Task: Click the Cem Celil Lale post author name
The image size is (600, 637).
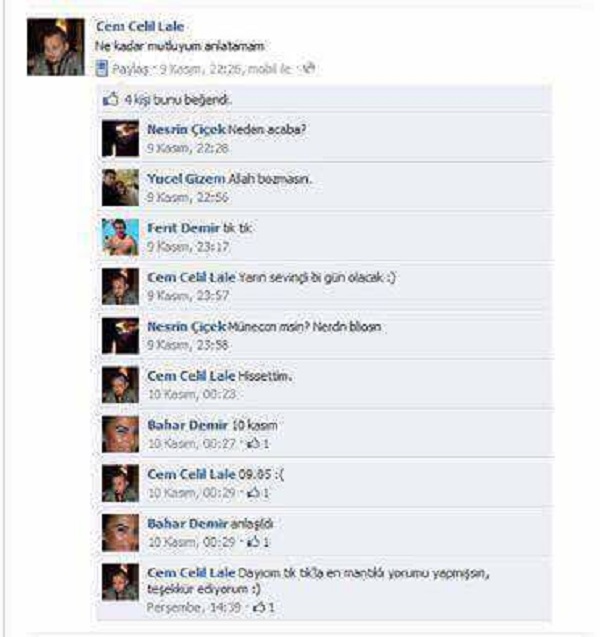Action: coord(140,27)
